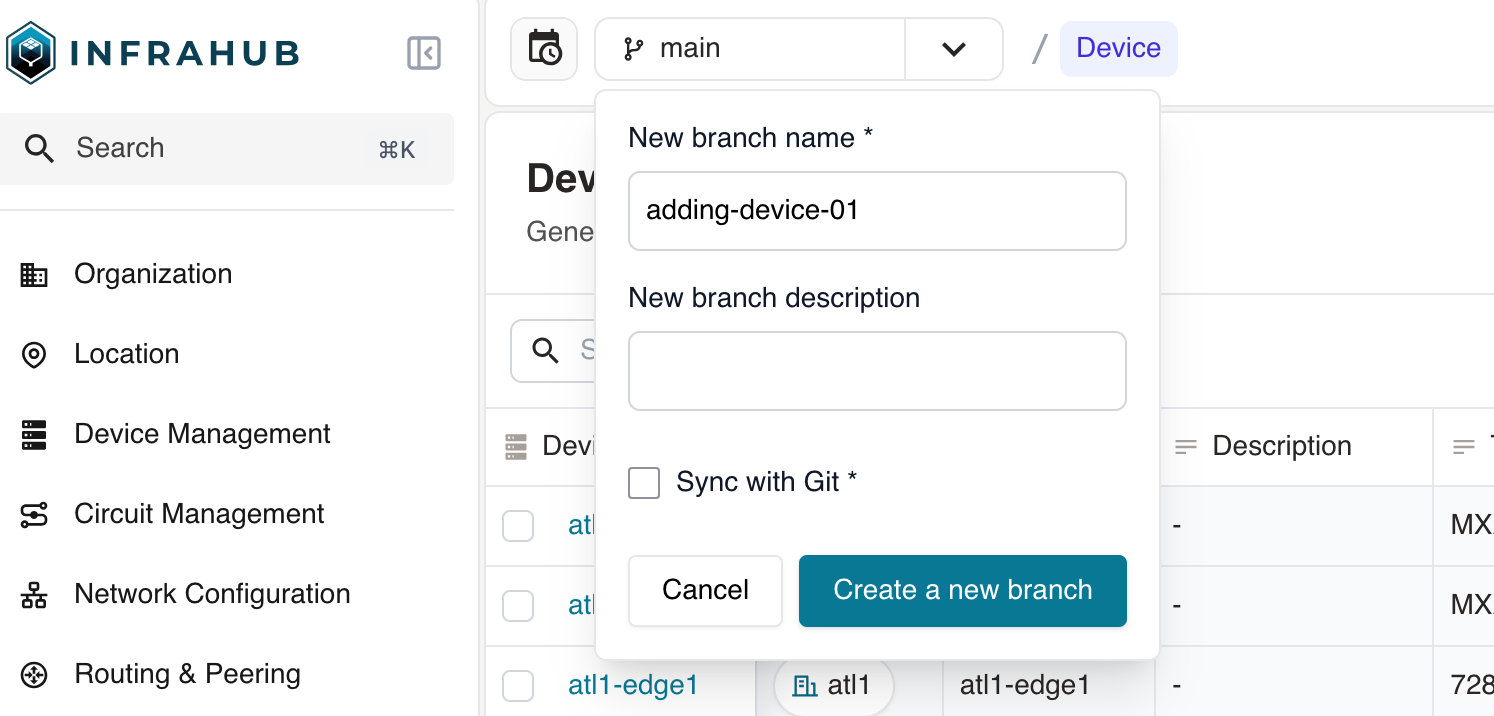Focus the New branch description field
Screen dimensions: 1494x716
click(x=877, y=371)
